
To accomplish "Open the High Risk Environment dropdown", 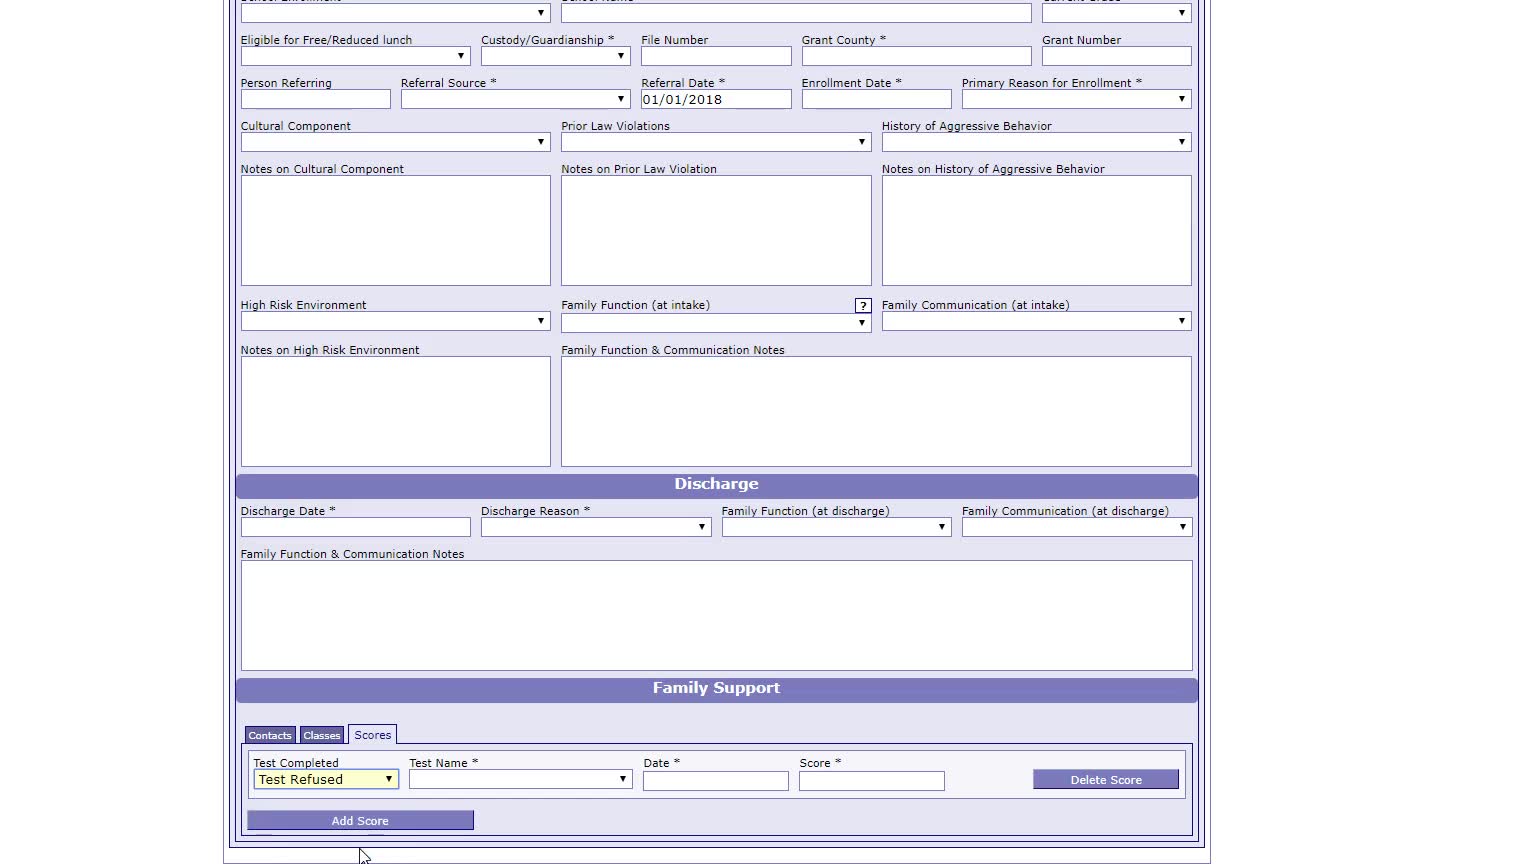I will (x=395, y=321).
